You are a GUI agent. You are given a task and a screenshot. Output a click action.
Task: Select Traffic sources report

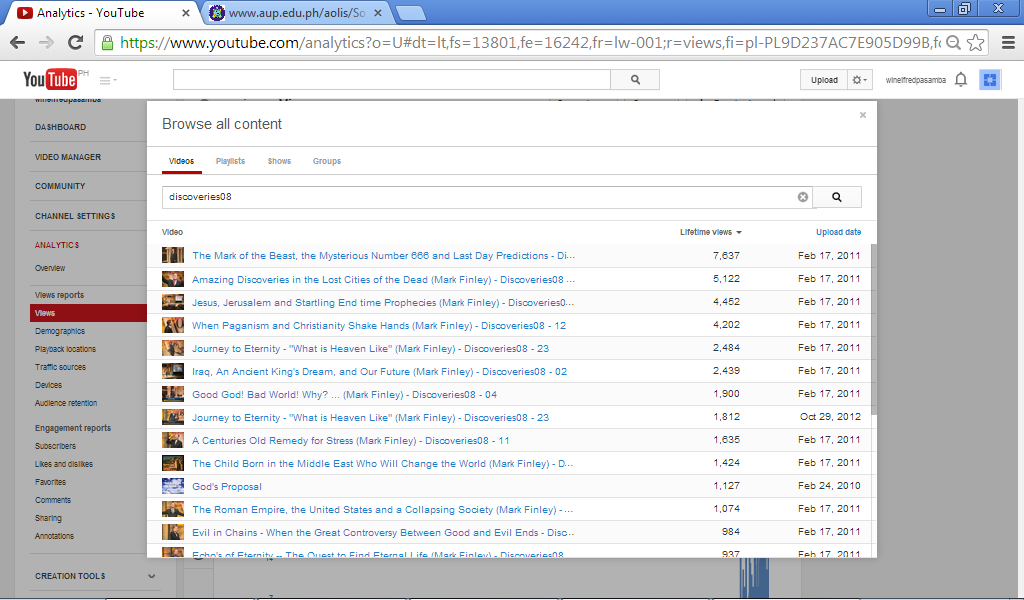coord(61,367)
